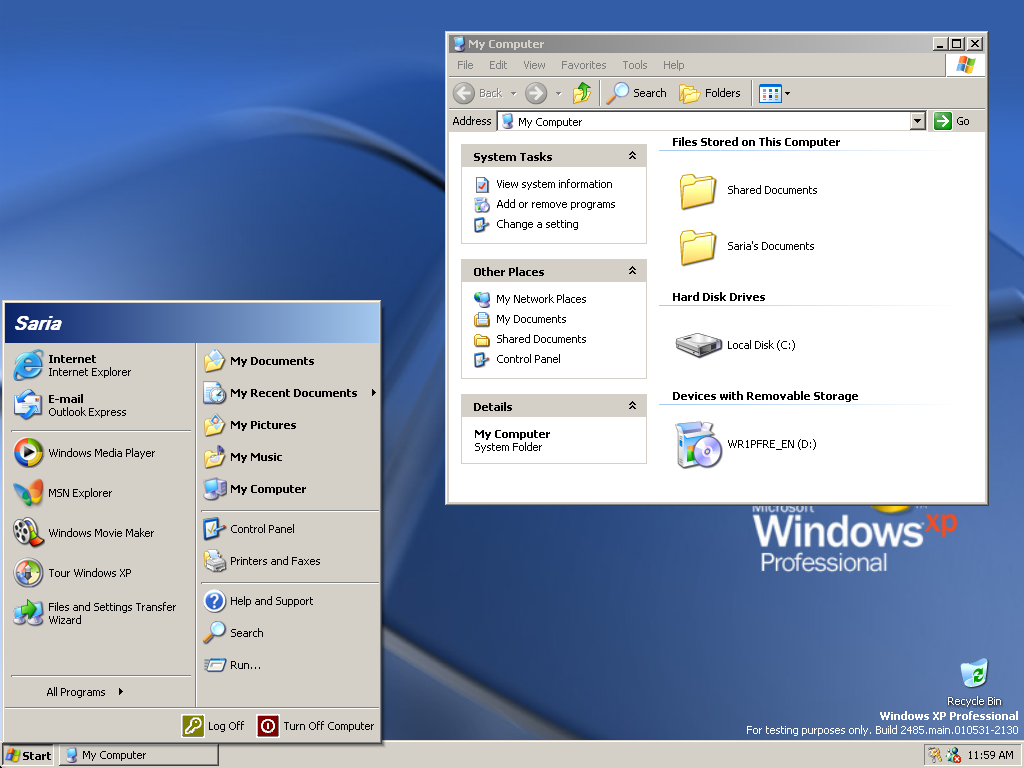Open the Tools menu
This screenshot has width=1024, height=768.
(635, 65)
